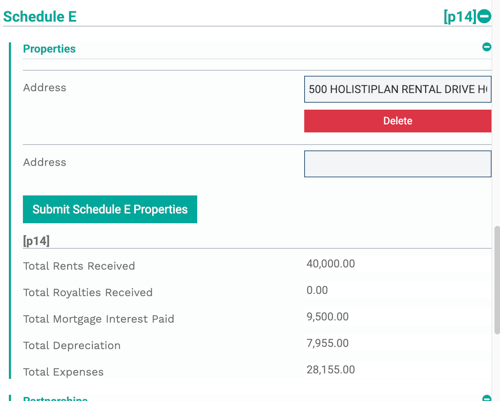Collapse the Partnerships subsection minus icon
This screenshot has width=500, height=401.
click(x=487, y=398)
